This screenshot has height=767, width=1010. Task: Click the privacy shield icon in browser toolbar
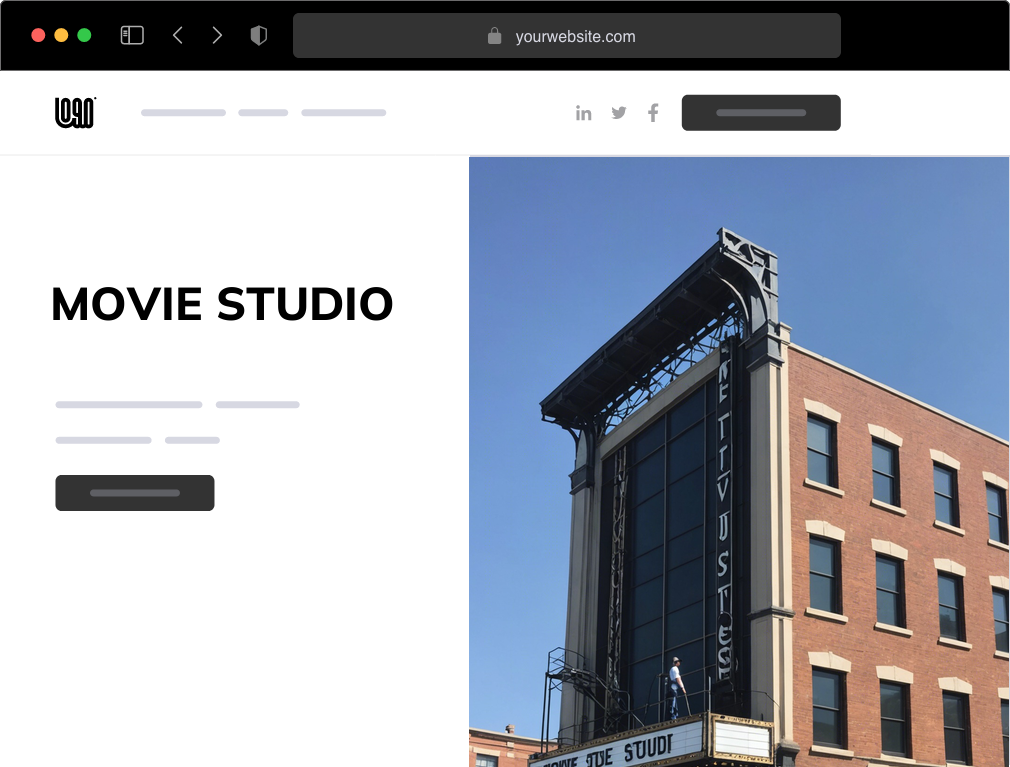[259, 34]
